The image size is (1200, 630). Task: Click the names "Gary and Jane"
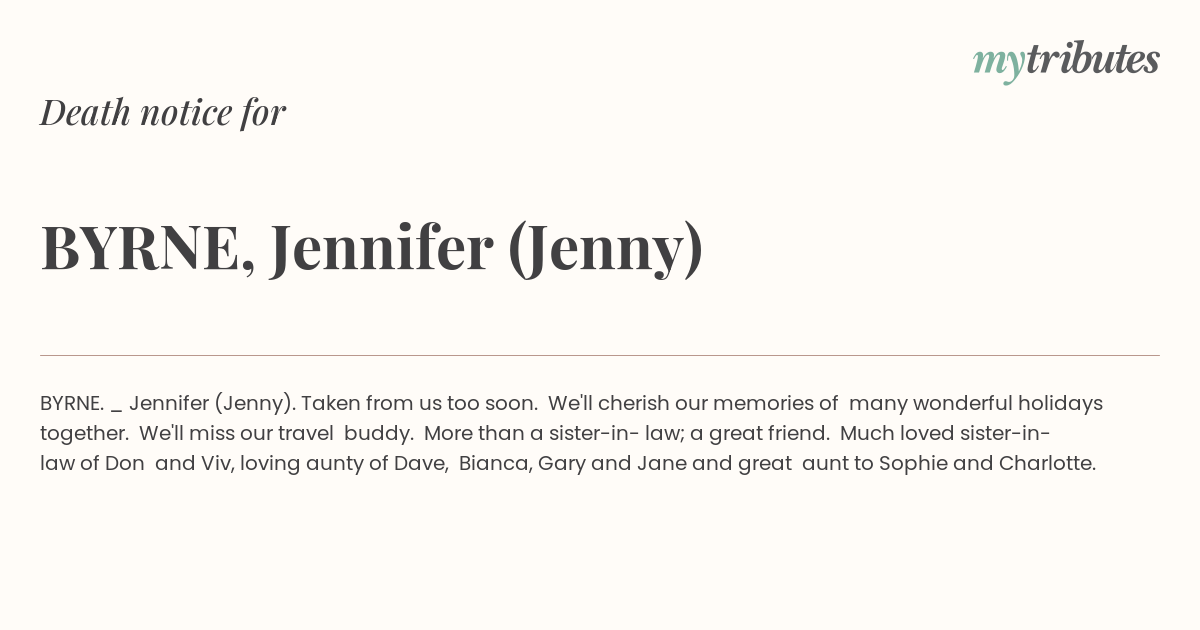(x=602, y=464)
